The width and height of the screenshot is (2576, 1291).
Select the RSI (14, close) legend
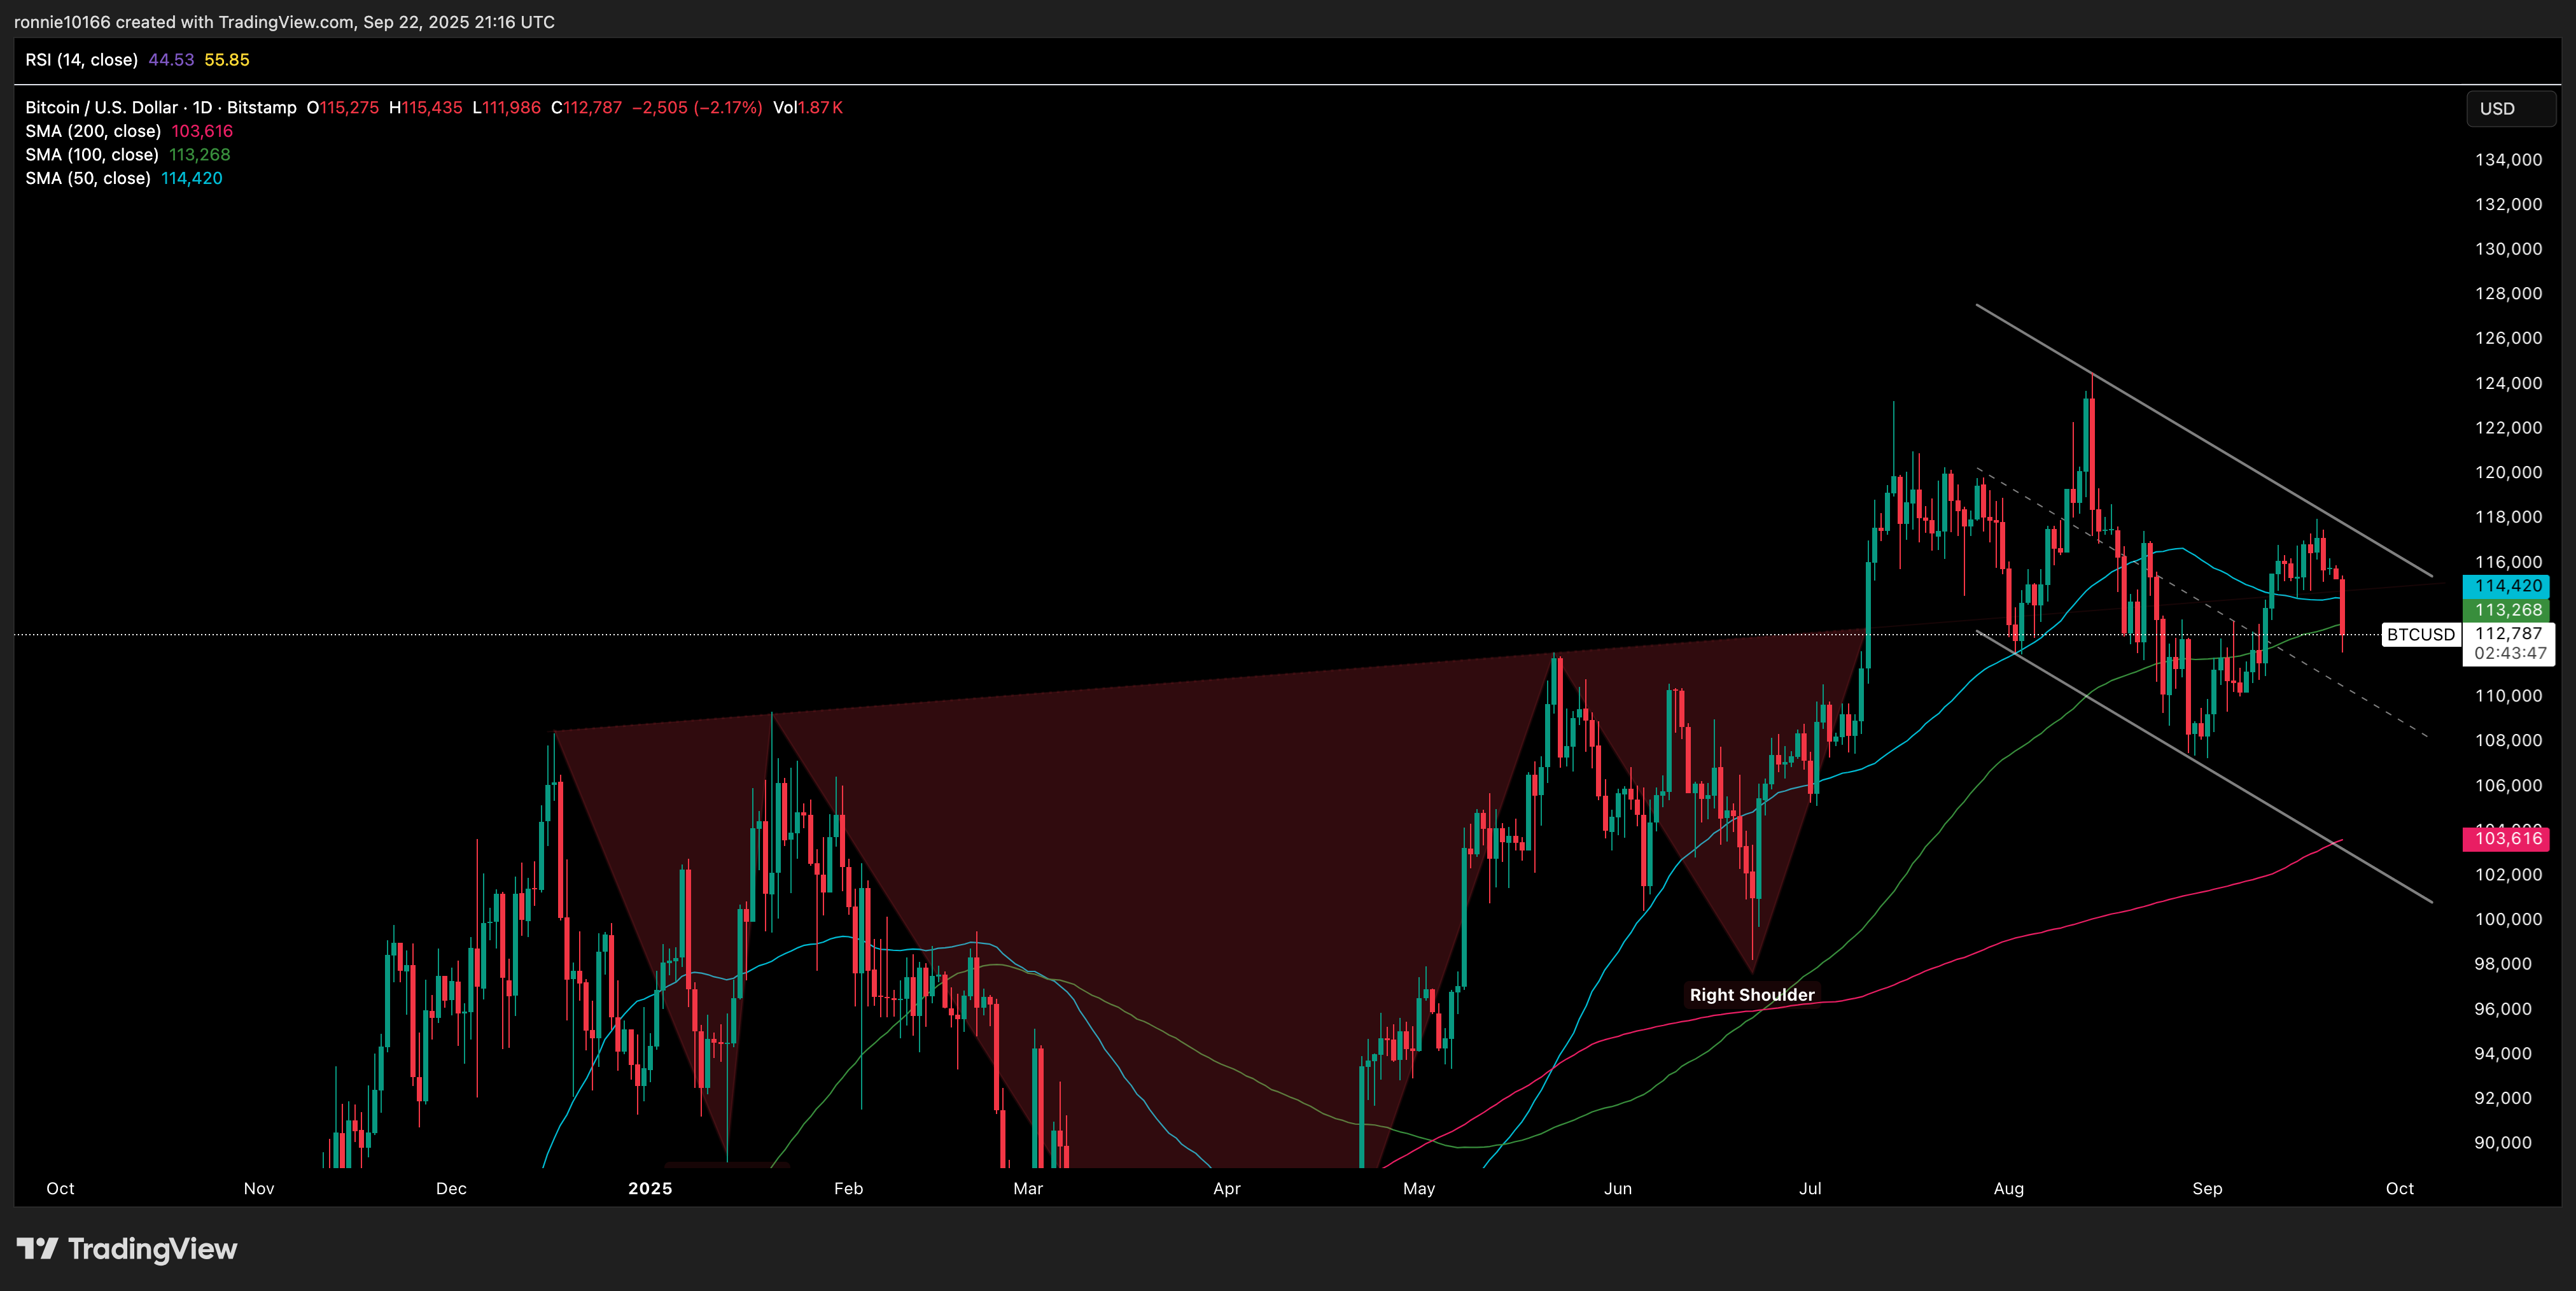(x=82, y=60)
